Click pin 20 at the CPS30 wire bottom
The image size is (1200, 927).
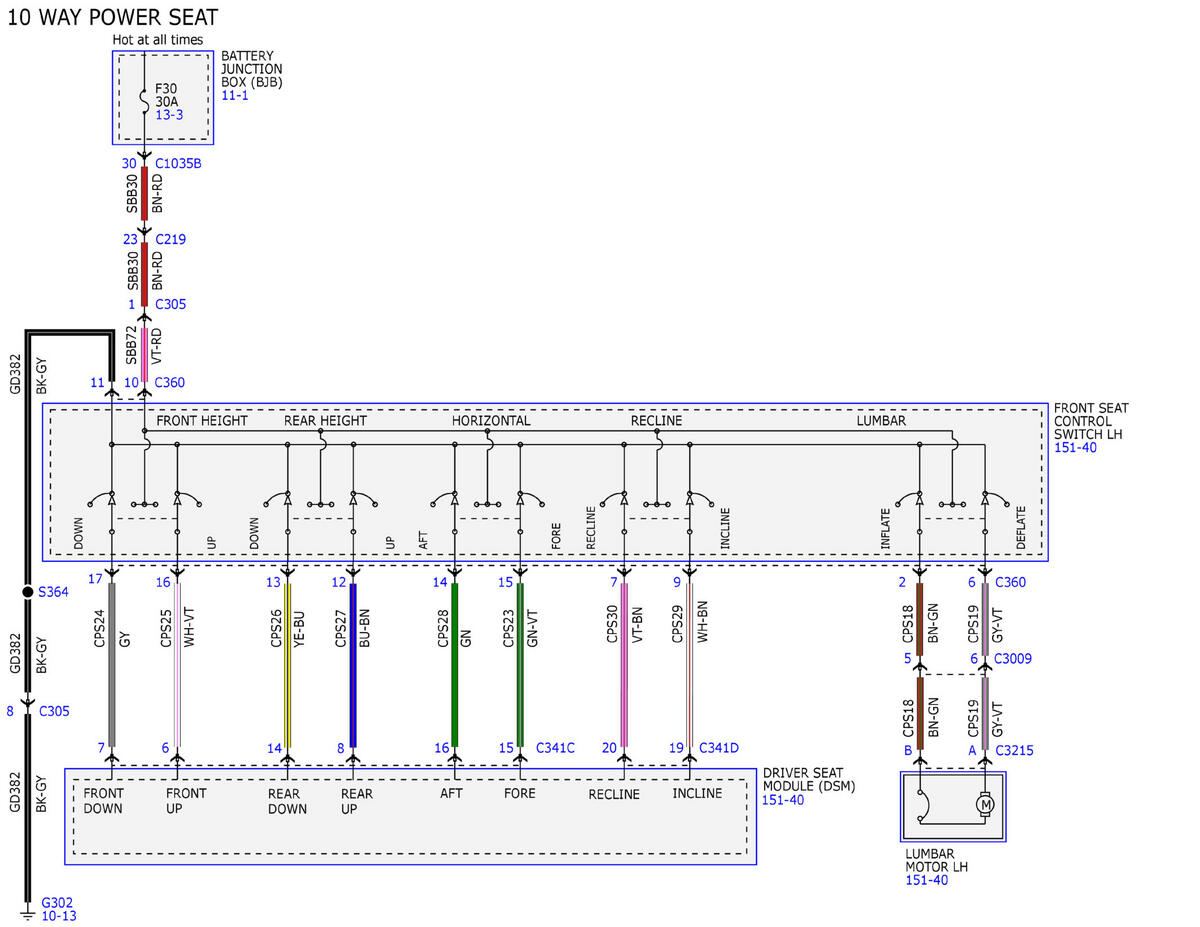point(609,747)
